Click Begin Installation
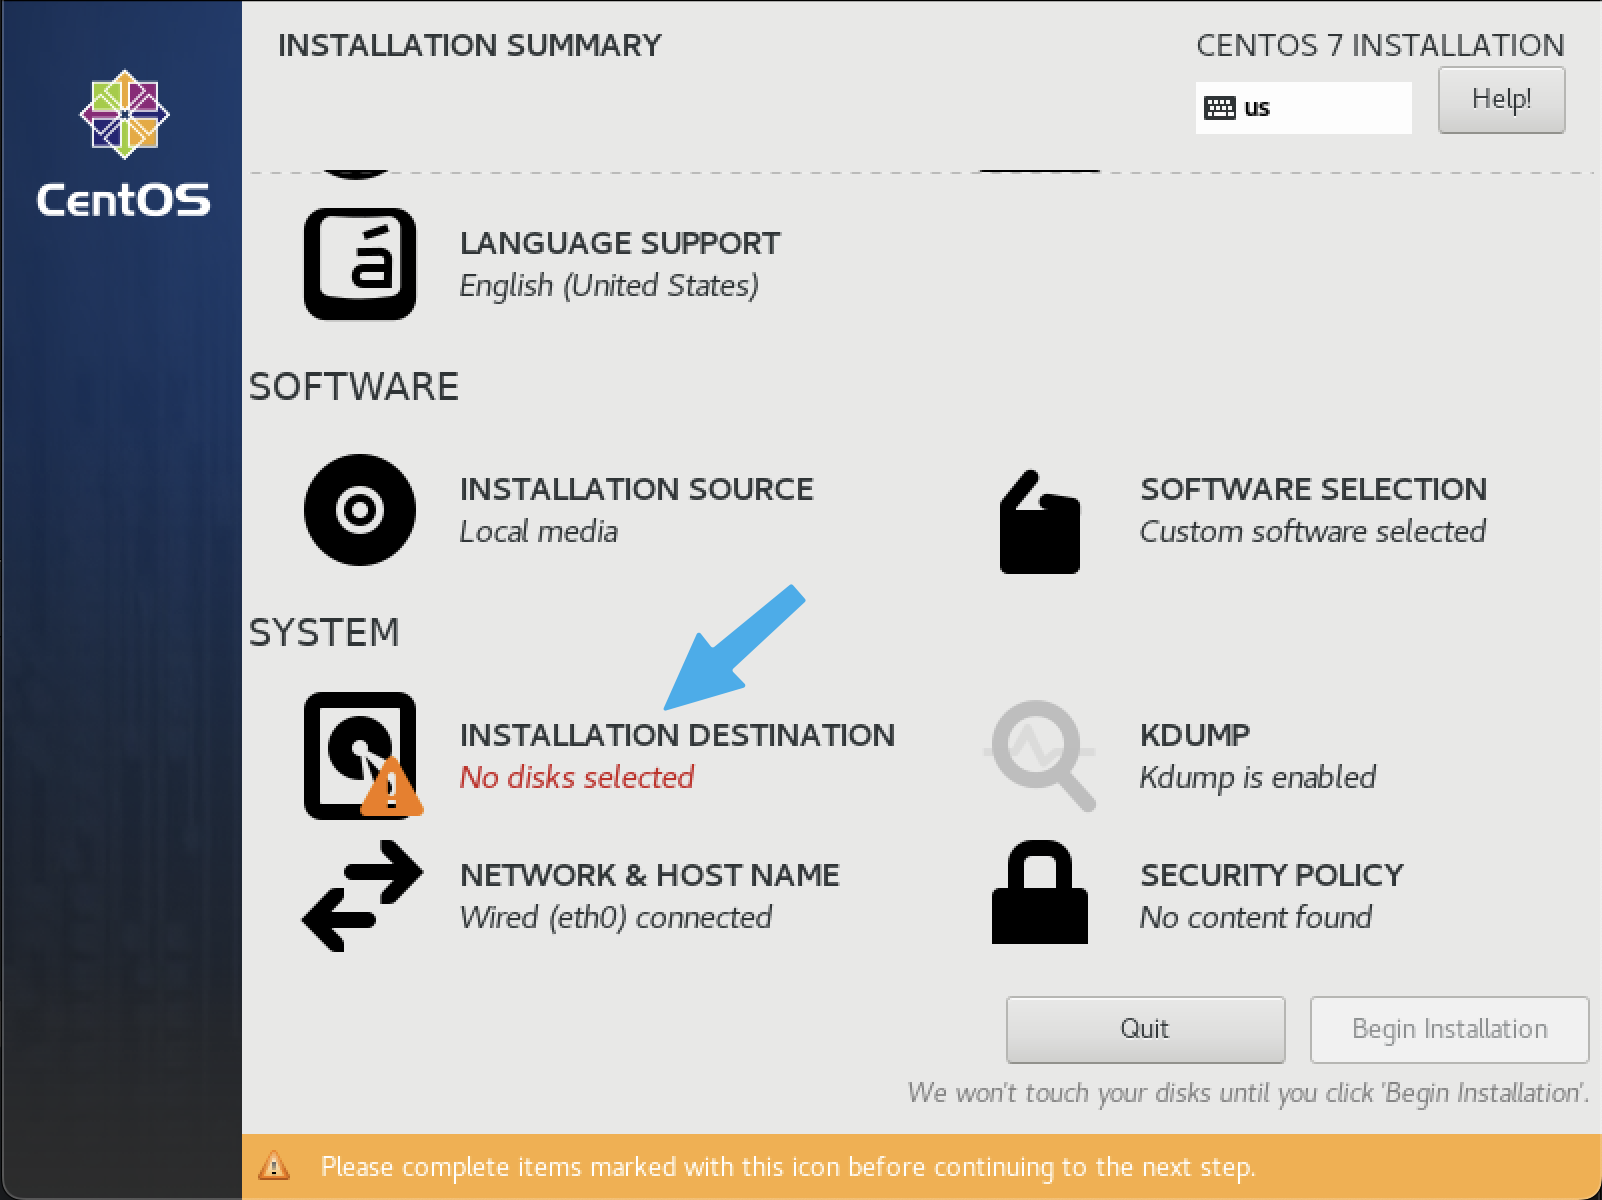The image size is (1602, 1200). (x=1449, y=1029)
